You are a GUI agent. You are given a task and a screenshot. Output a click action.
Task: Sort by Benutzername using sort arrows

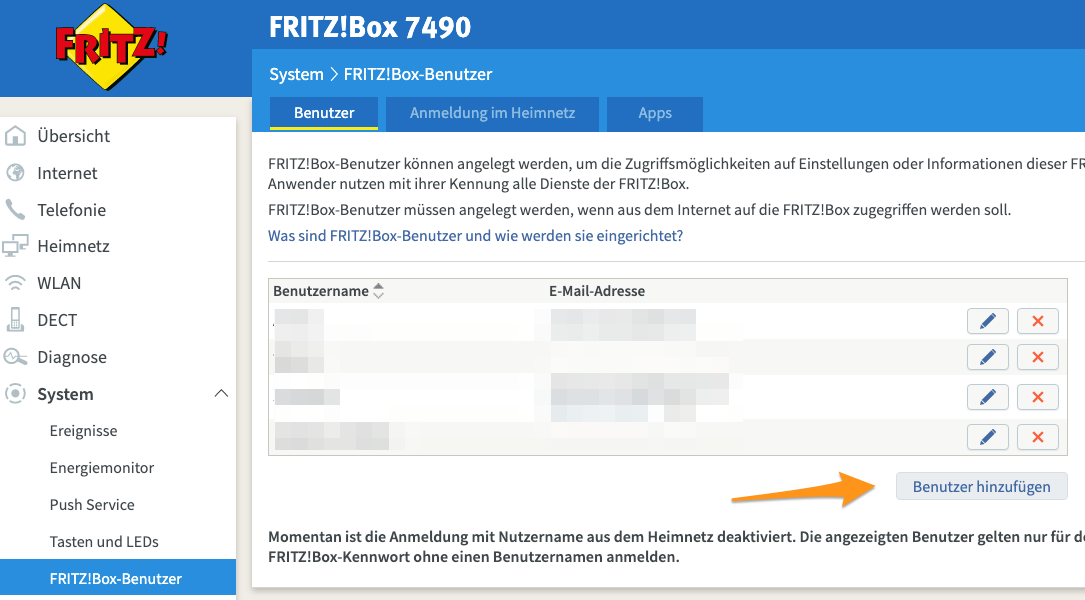[x=379, y=291]
